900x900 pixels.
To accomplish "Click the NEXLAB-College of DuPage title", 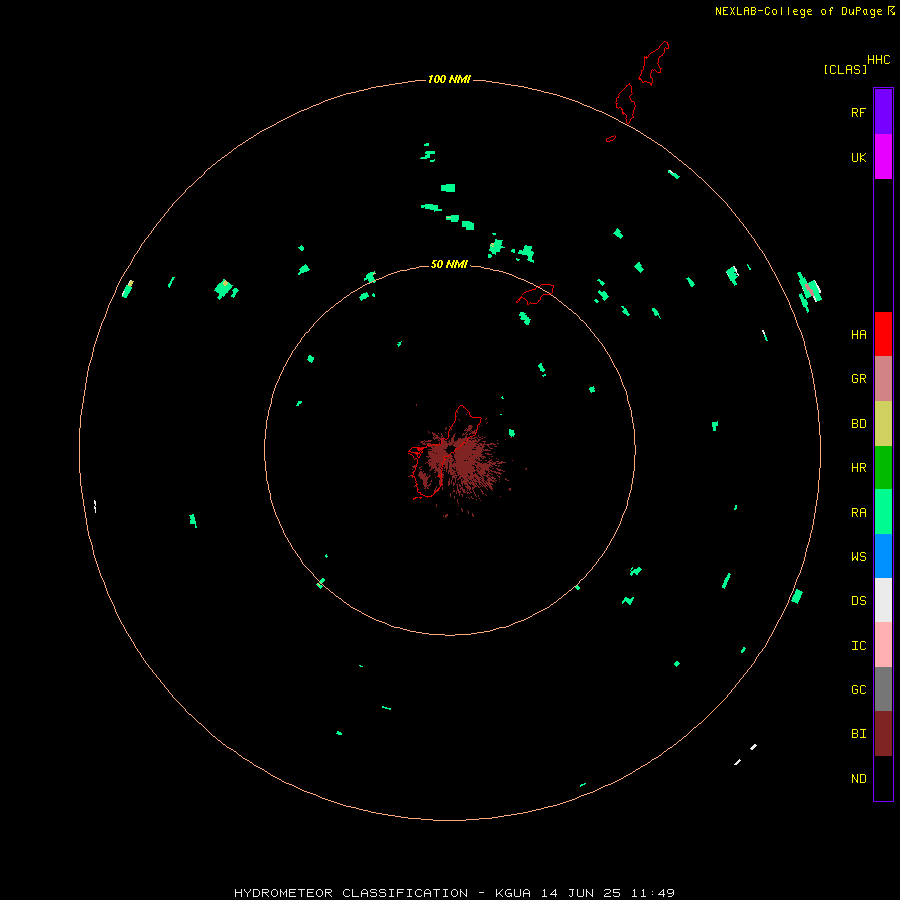I will point(798,11).
